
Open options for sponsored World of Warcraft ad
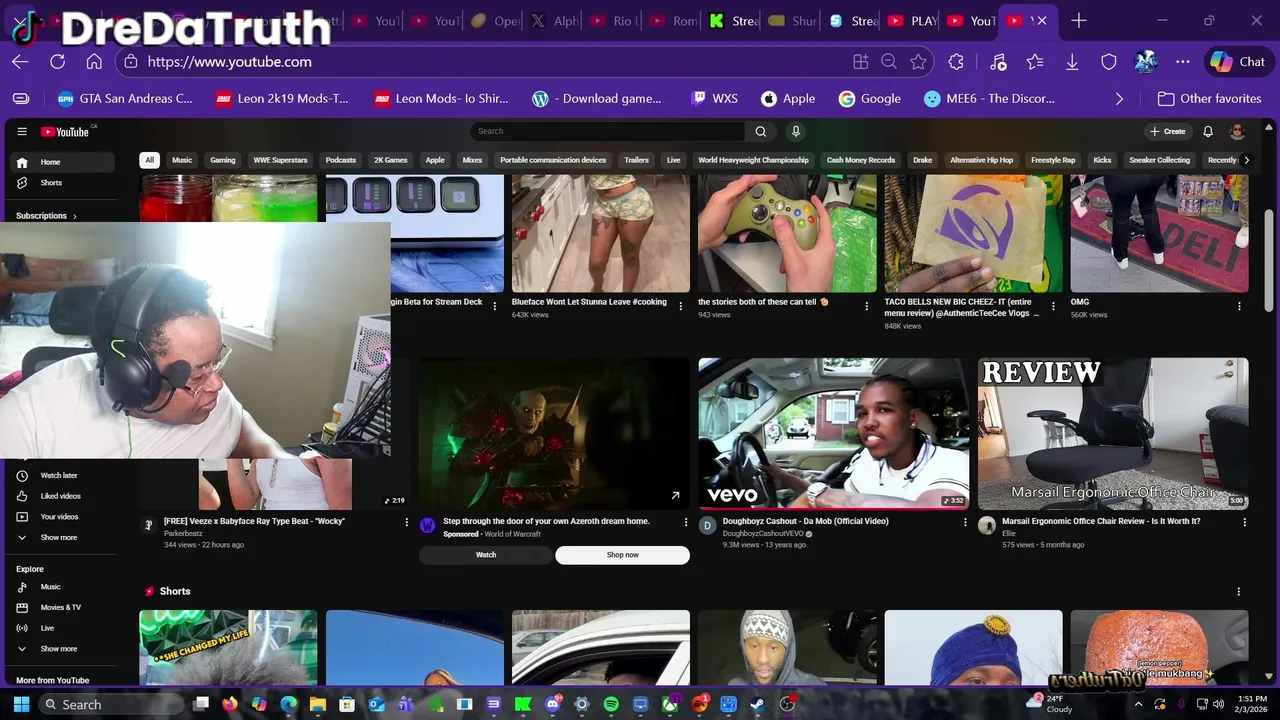(x=686, y=522)
